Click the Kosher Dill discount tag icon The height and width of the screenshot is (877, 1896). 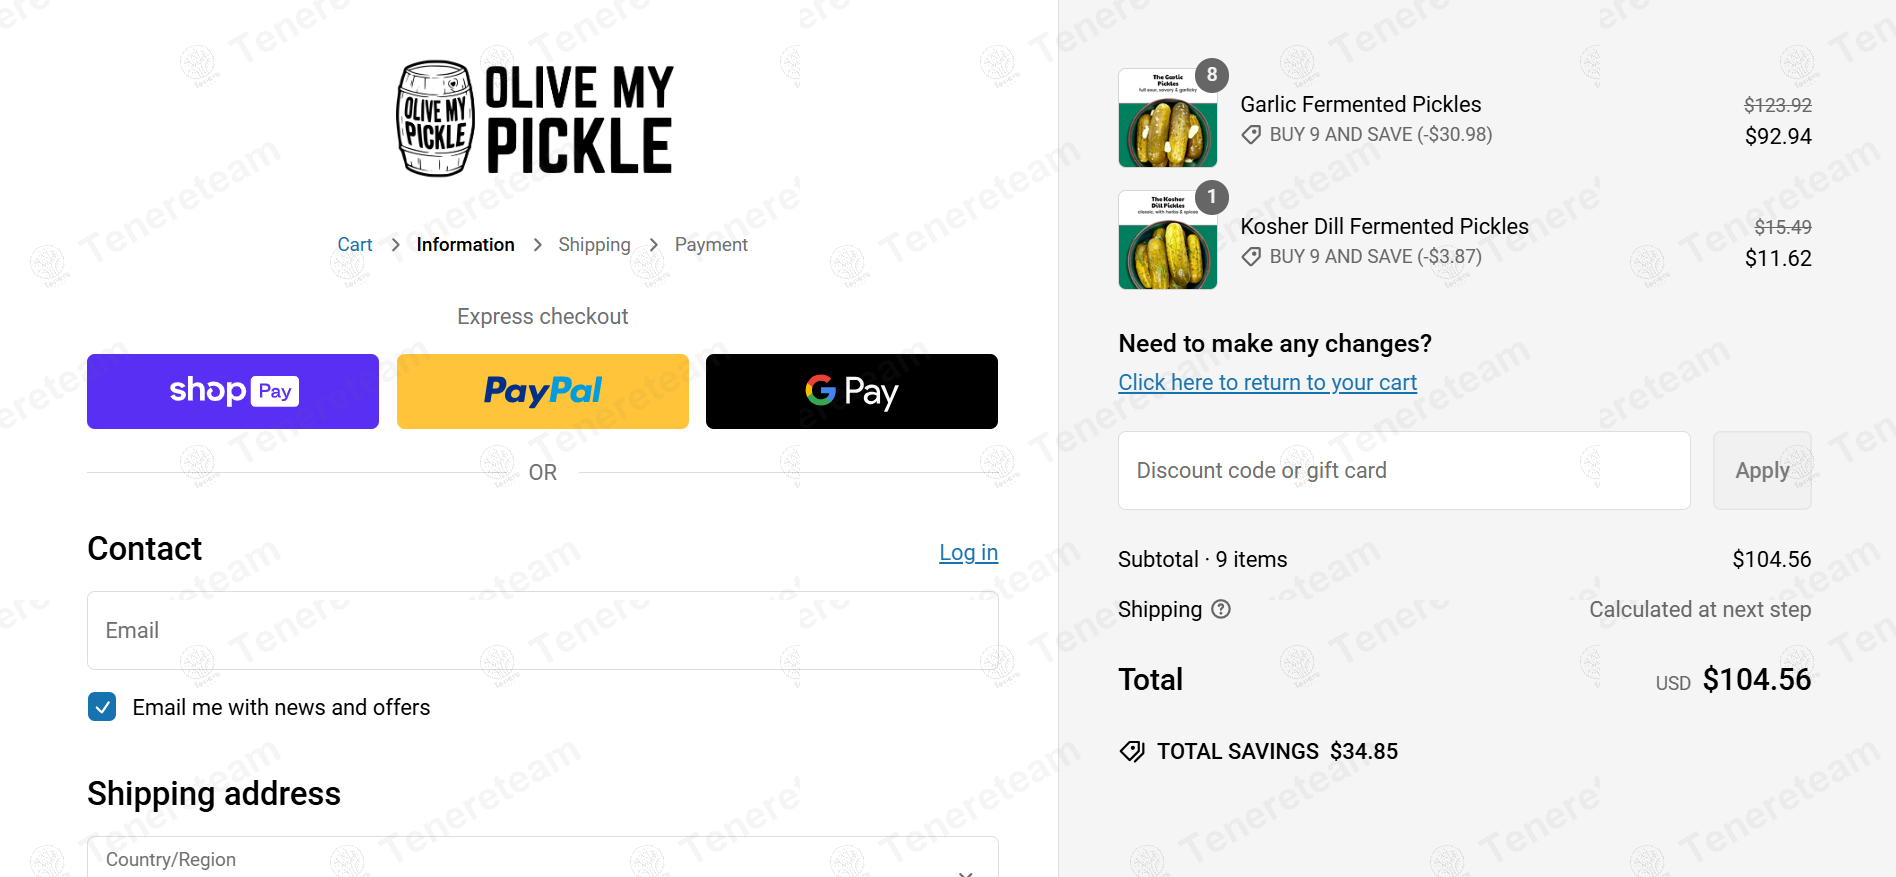coord(1251,257)
